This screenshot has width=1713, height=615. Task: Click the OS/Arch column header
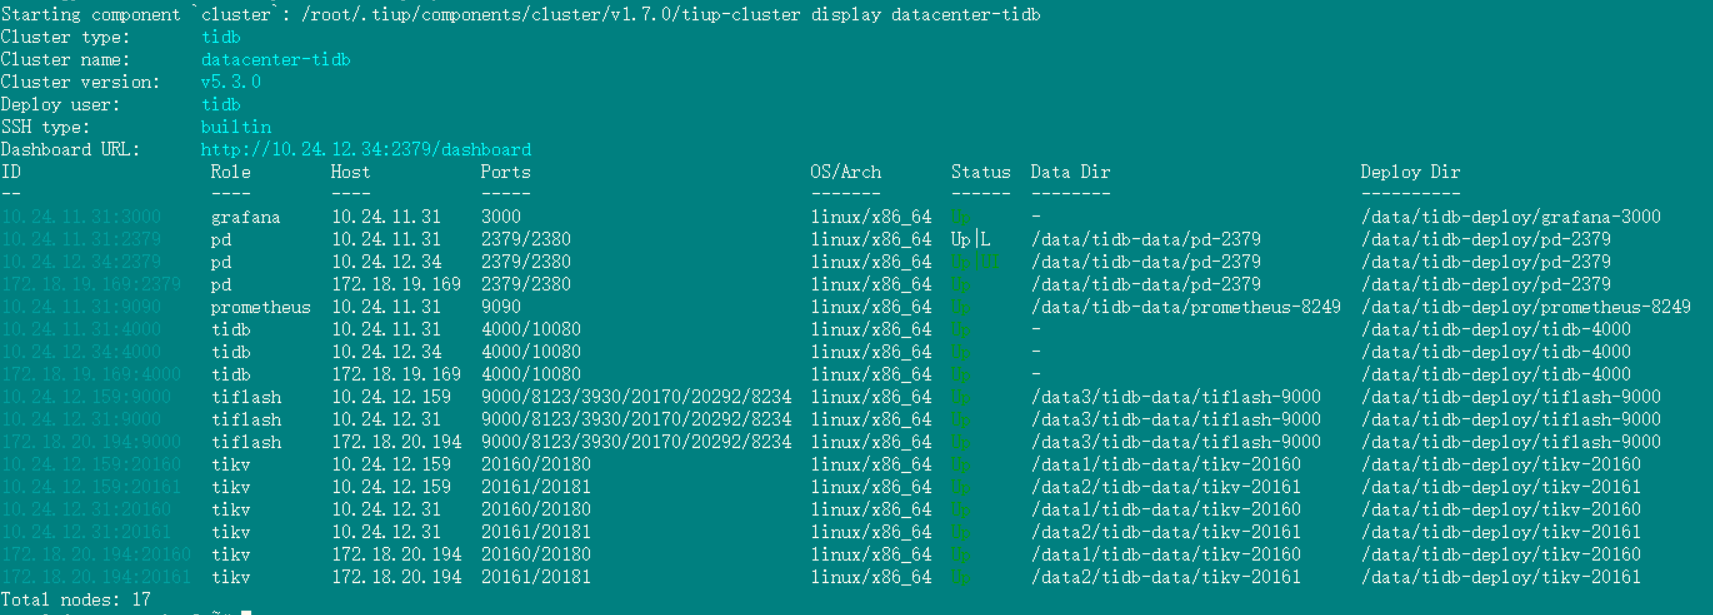click(x=845, y=172)
